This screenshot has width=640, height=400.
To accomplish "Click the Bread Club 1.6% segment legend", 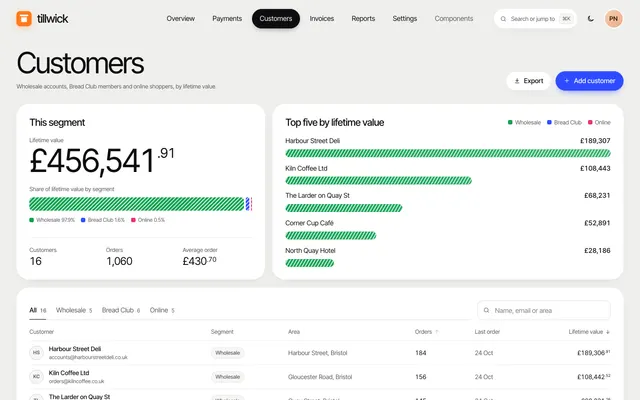I will tap(103, 220).
